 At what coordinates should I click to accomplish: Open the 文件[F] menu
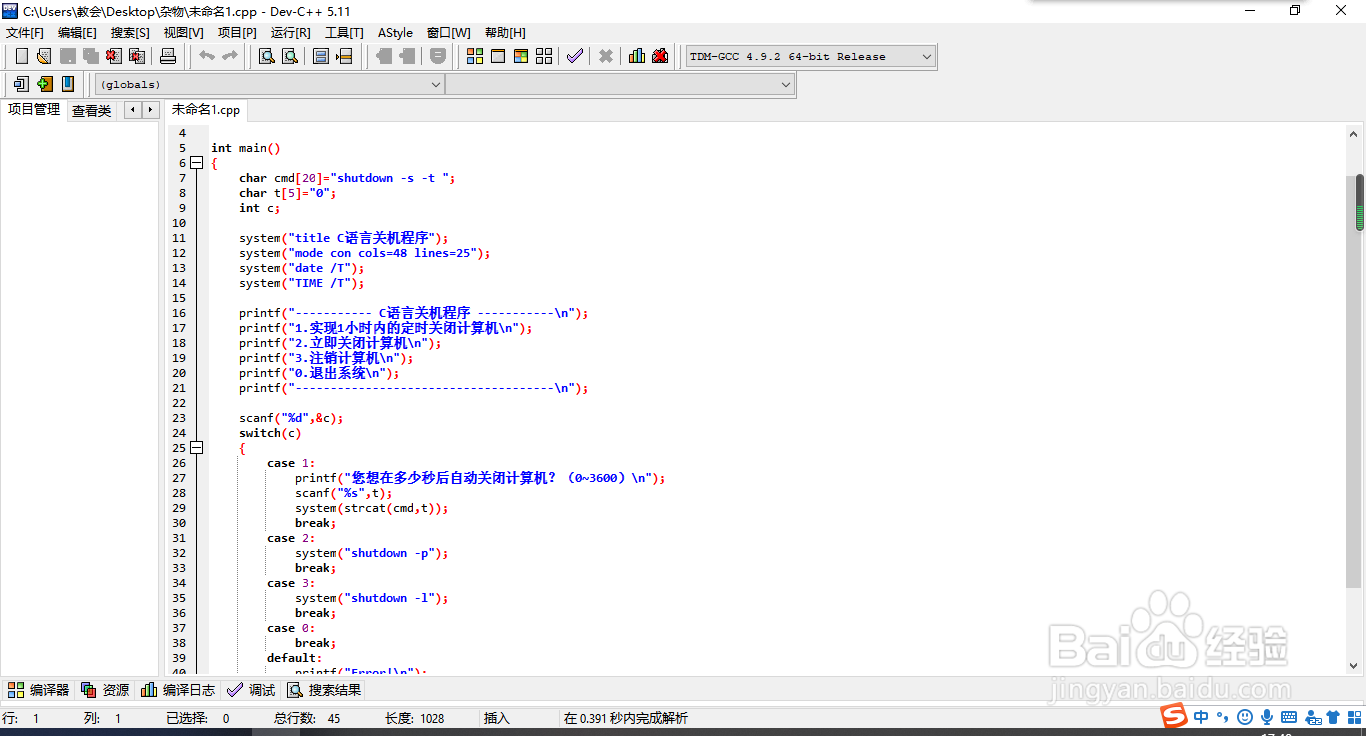[25, 32]
